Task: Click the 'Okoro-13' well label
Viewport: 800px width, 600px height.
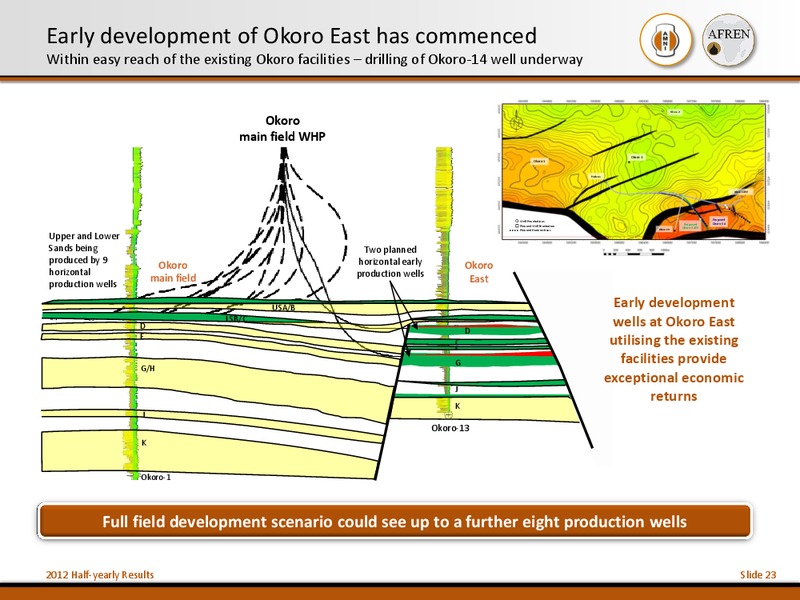Action: coord(450,428)
